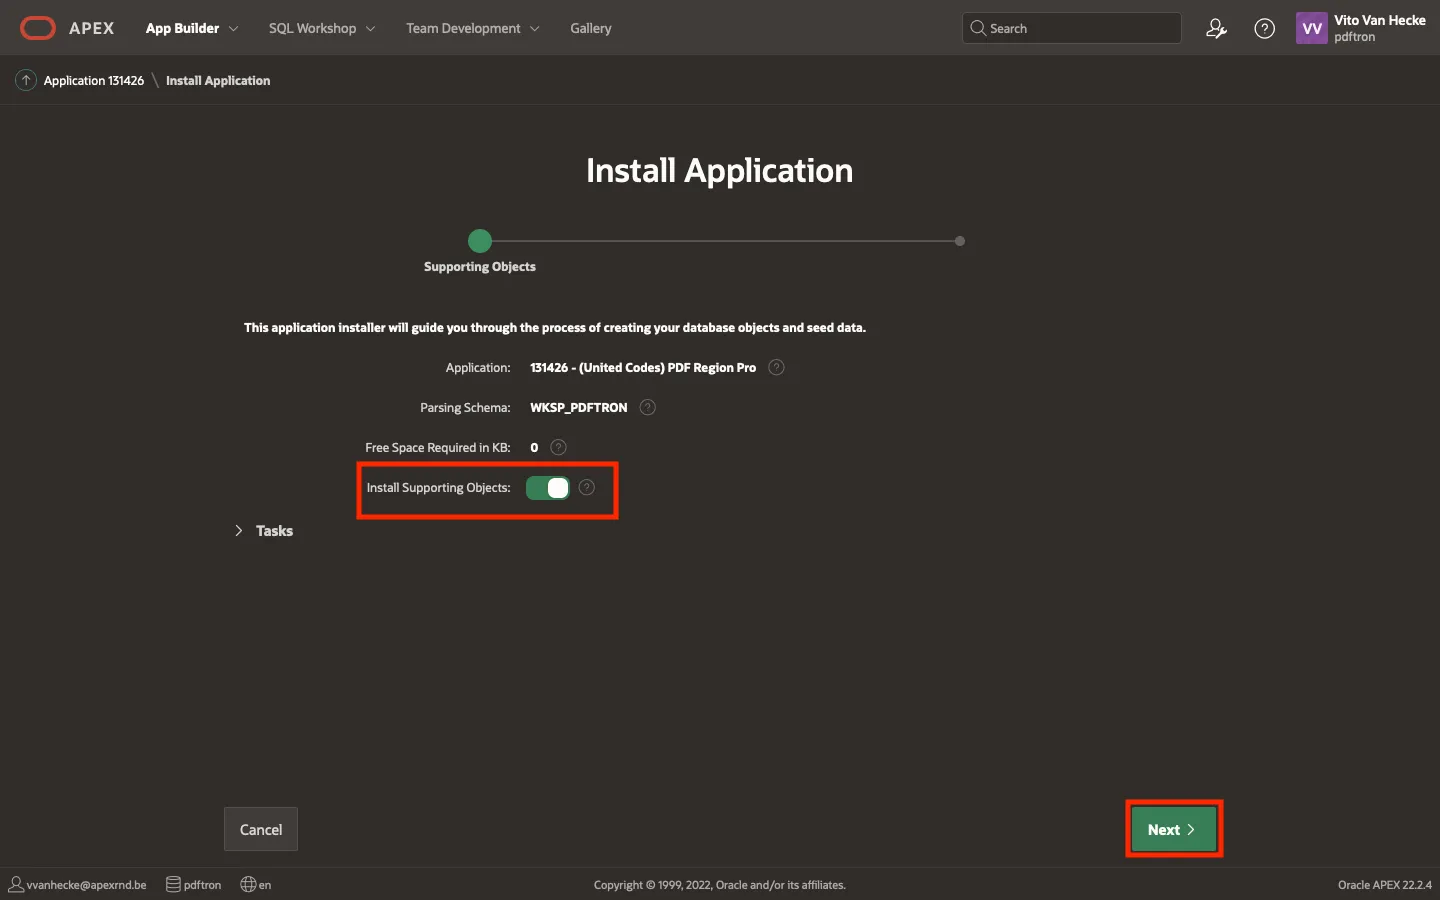Click the Oracle APEX logo icon

click(x=38, y=28)
